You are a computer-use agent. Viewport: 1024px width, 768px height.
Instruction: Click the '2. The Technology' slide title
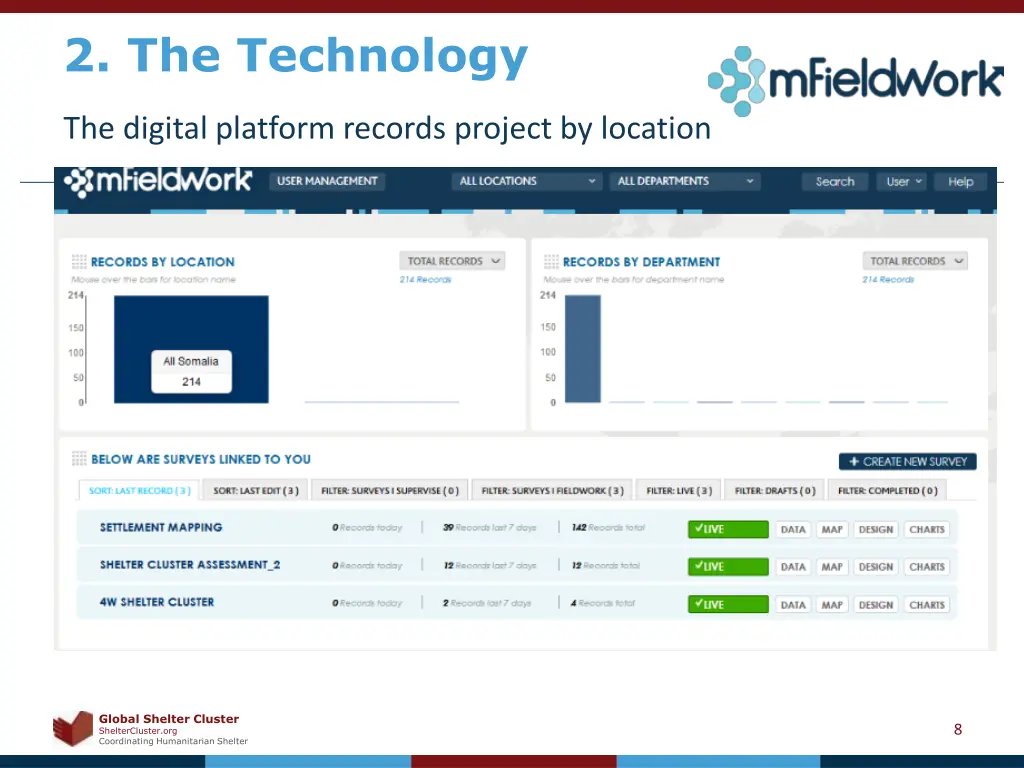[296, 56]
